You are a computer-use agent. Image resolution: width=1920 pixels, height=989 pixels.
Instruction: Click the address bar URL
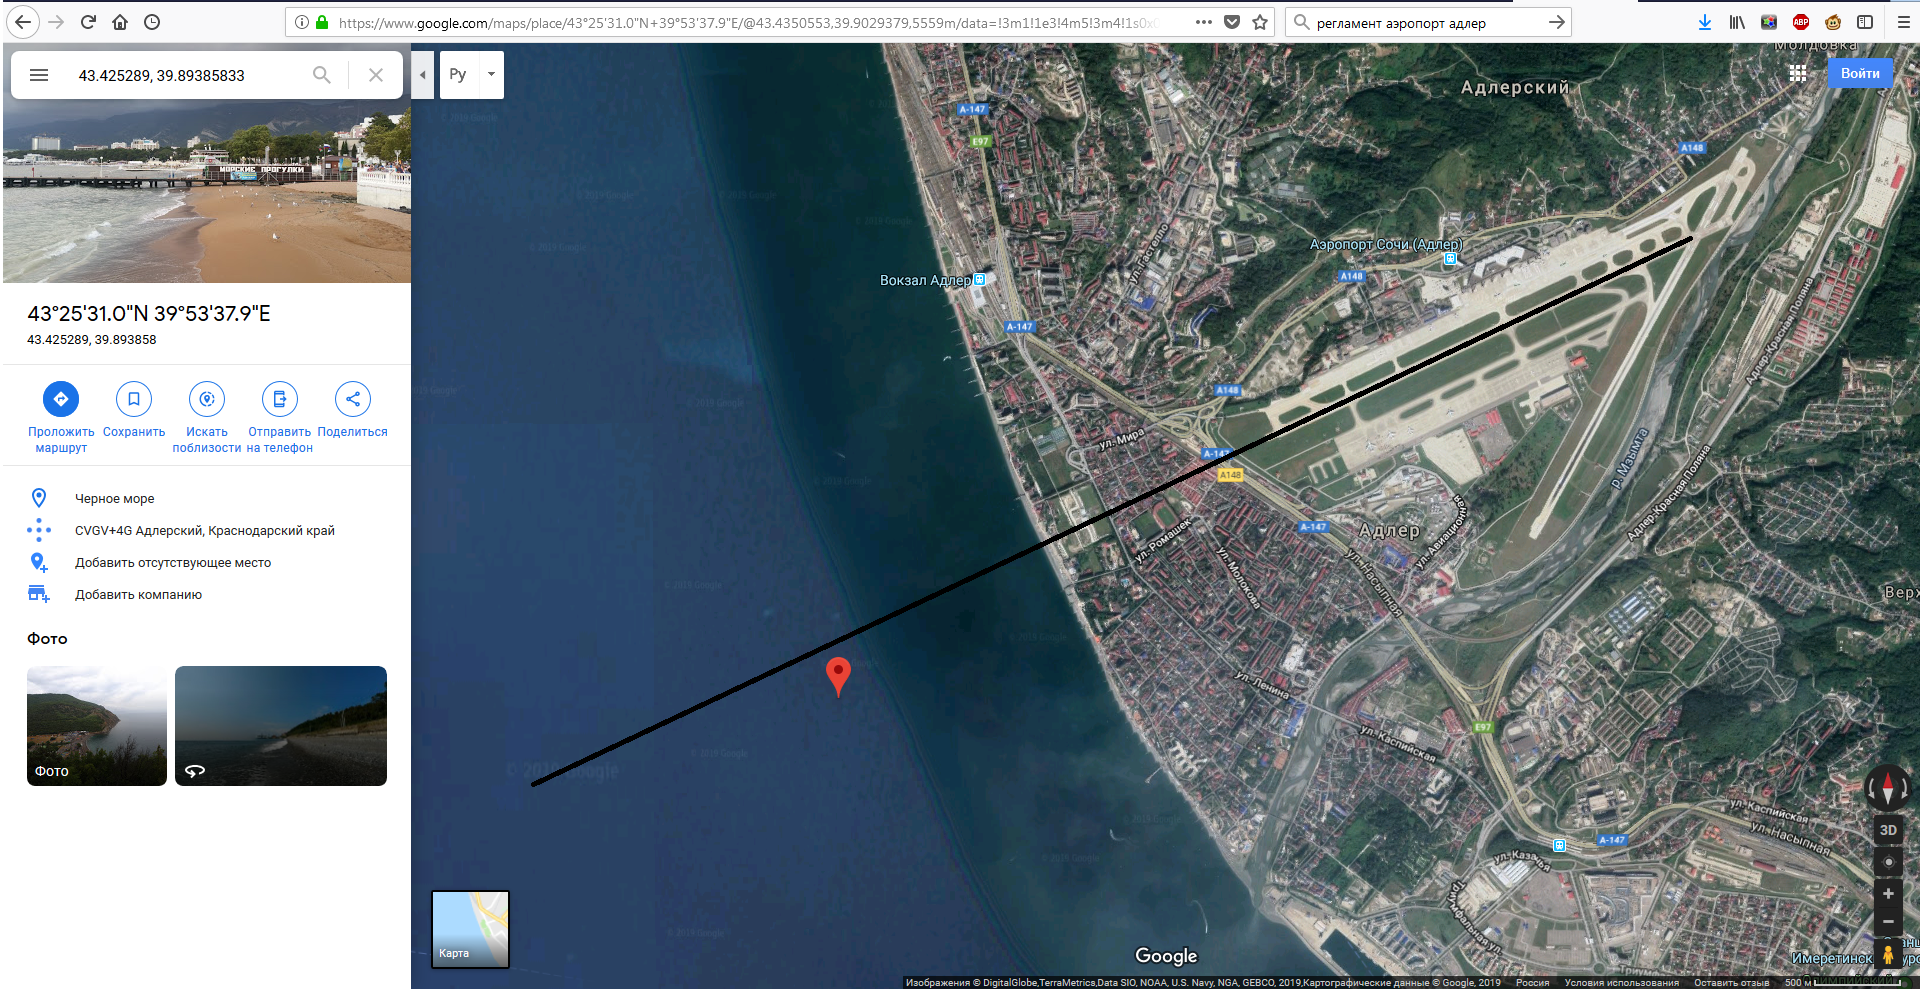click(750, 22)
